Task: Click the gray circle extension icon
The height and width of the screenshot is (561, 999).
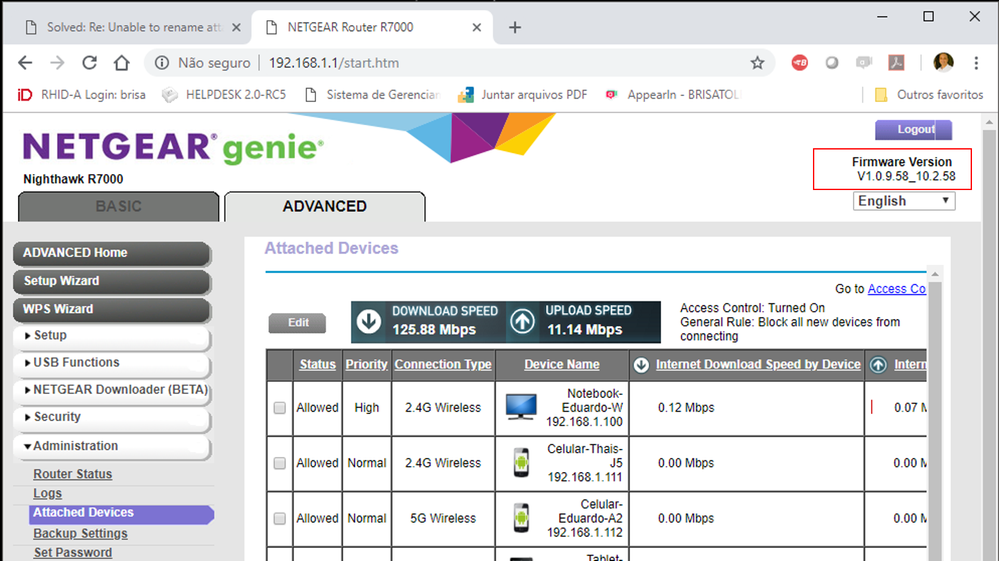Action: click(x=831, y=62)
